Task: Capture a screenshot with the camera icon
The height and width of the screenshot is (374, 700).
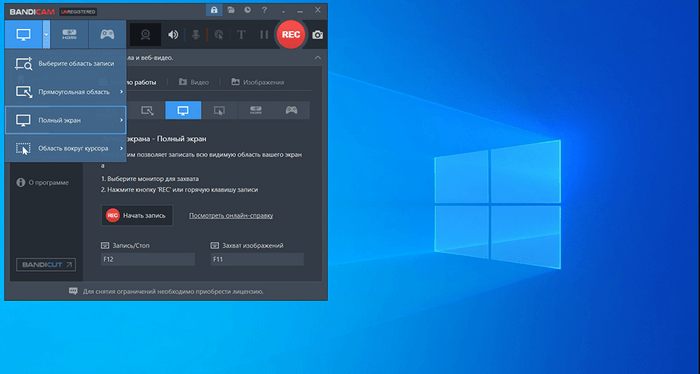Action: pyautogui.click(x=317, y=35)
